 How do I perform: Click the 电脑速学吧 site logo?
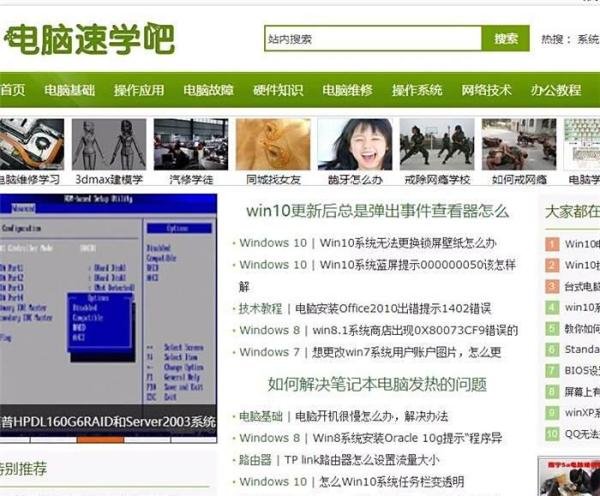(x=89, y=39)
